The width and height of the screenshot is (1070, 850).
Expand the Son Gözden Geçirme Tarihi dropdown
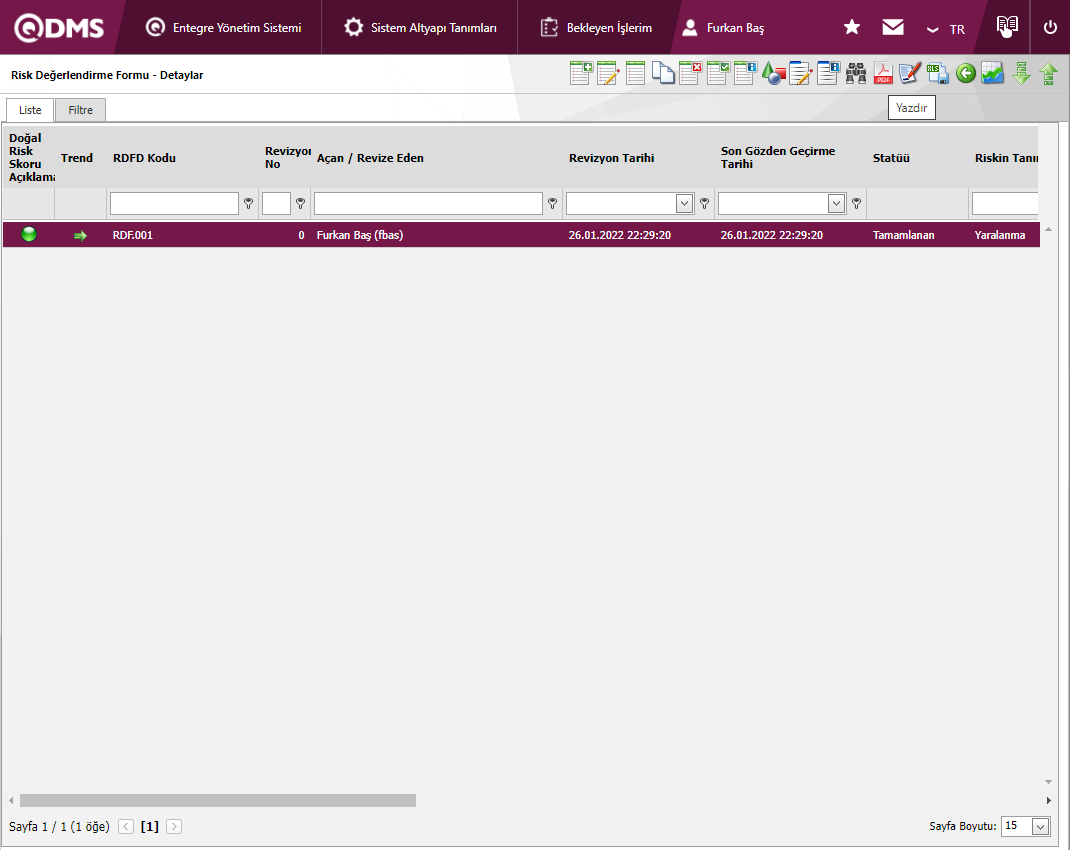[x=837, y=204]
